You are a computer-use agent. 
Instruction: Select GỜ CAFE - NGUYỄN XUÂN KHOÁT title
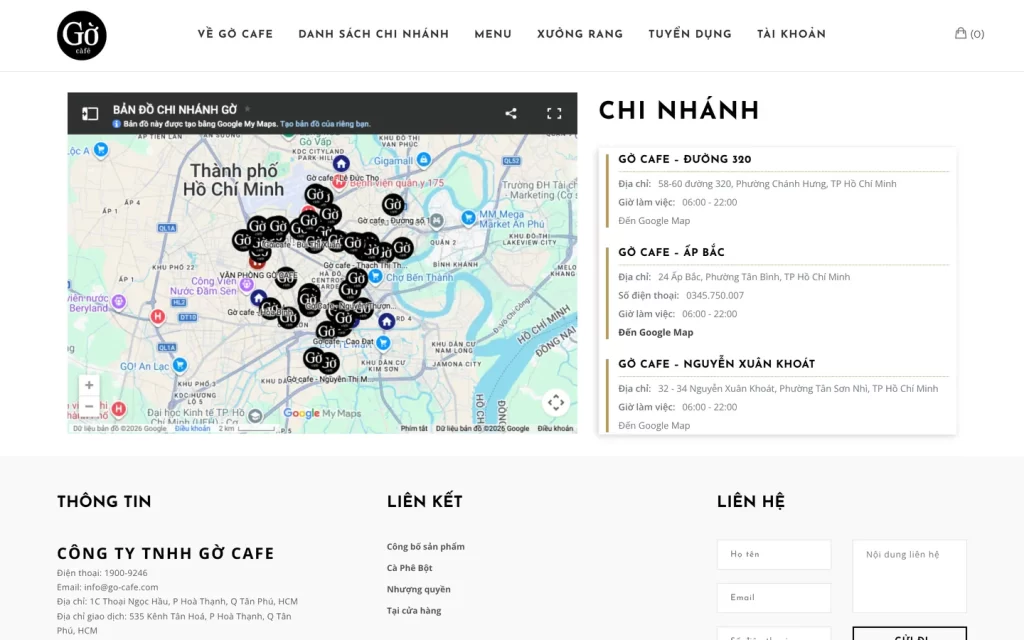(x=716, y=364)
